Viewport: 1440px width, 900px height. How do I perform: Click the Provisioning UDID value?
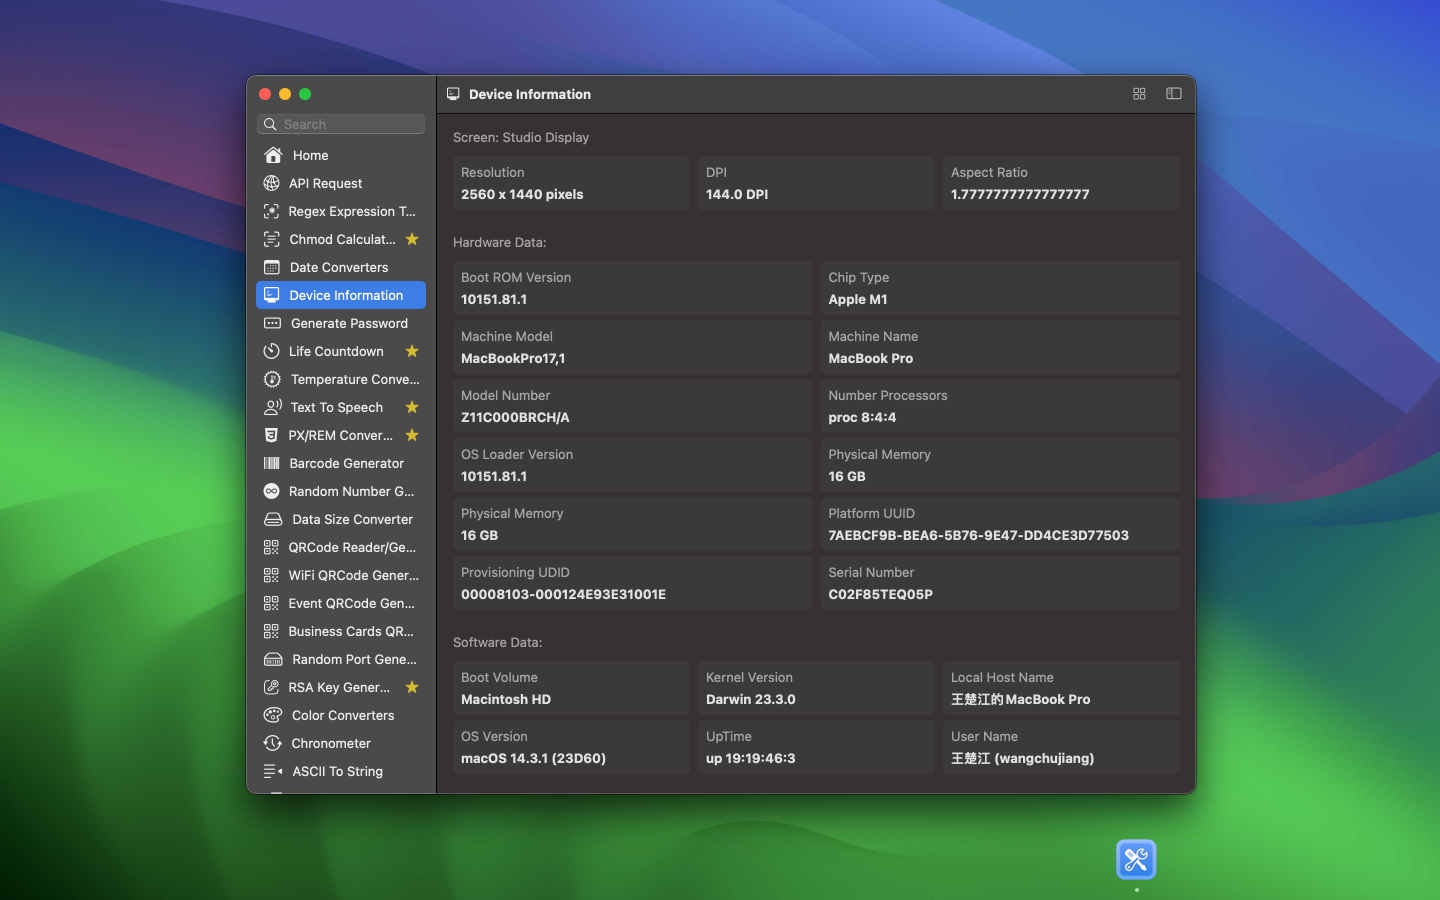(563, 594)
